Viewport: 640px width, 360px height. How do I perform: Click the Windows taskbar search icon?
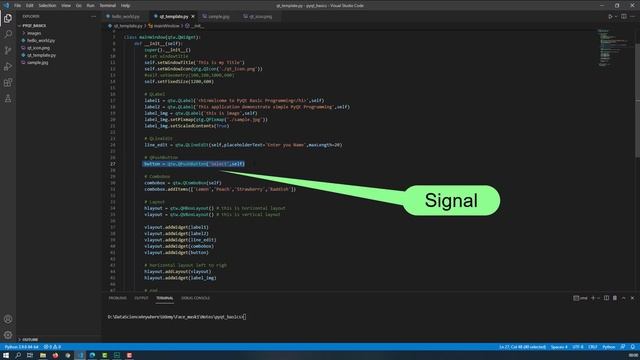tap(18, 356)
